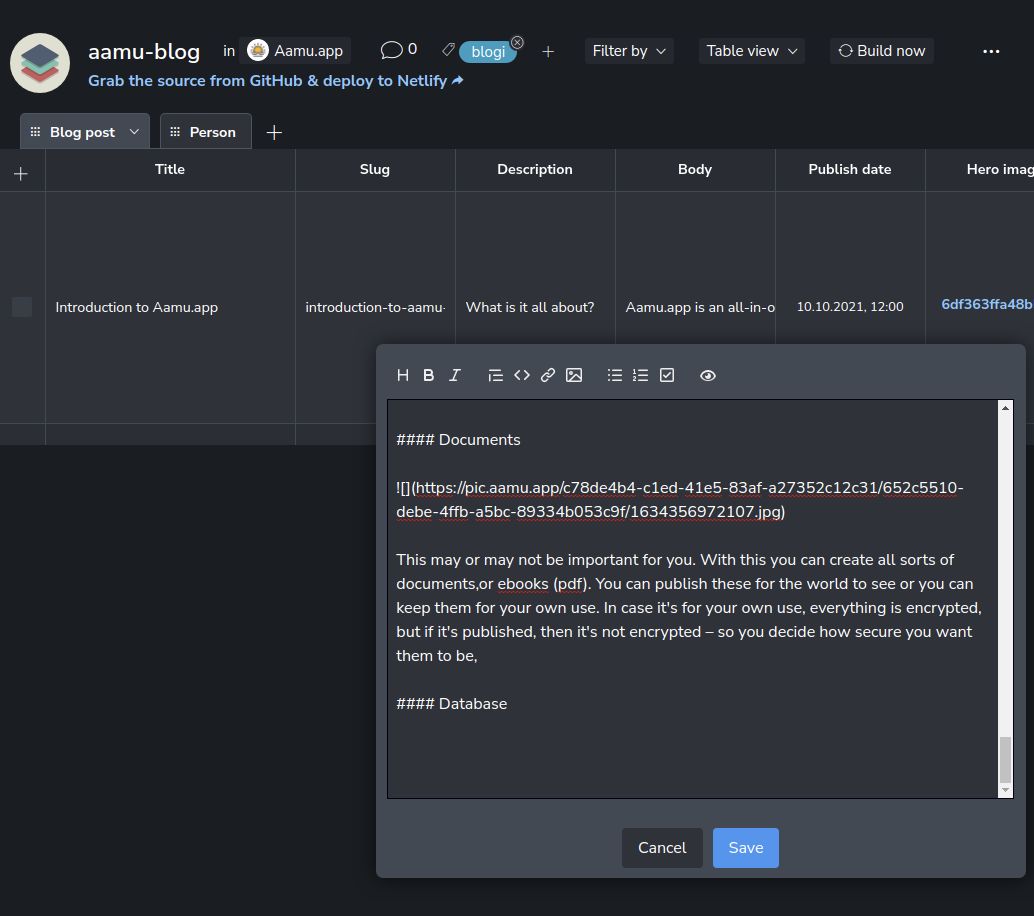Viewport: 1034px width, 916px height.
Task: Toggle the markdown preview eye icon
Action: [x=708, y=375]
